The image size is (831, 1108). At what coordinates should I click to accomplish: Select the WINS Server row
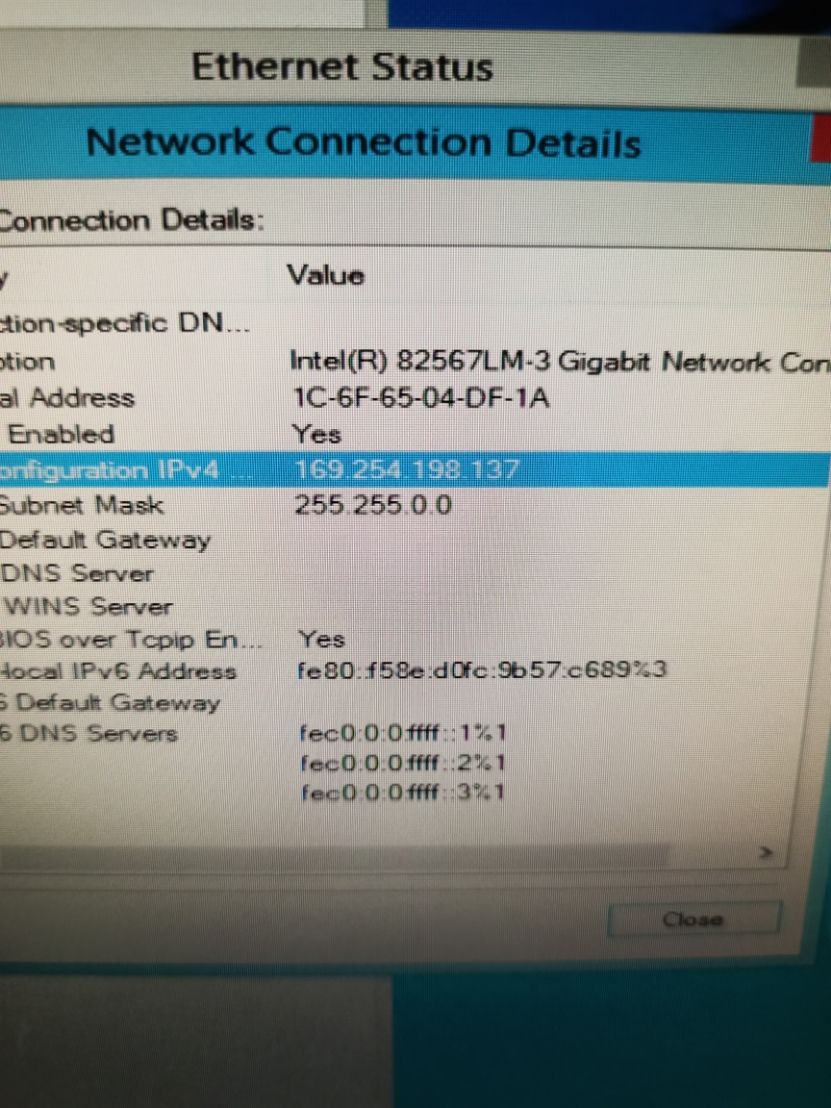[x=414, y=606]
